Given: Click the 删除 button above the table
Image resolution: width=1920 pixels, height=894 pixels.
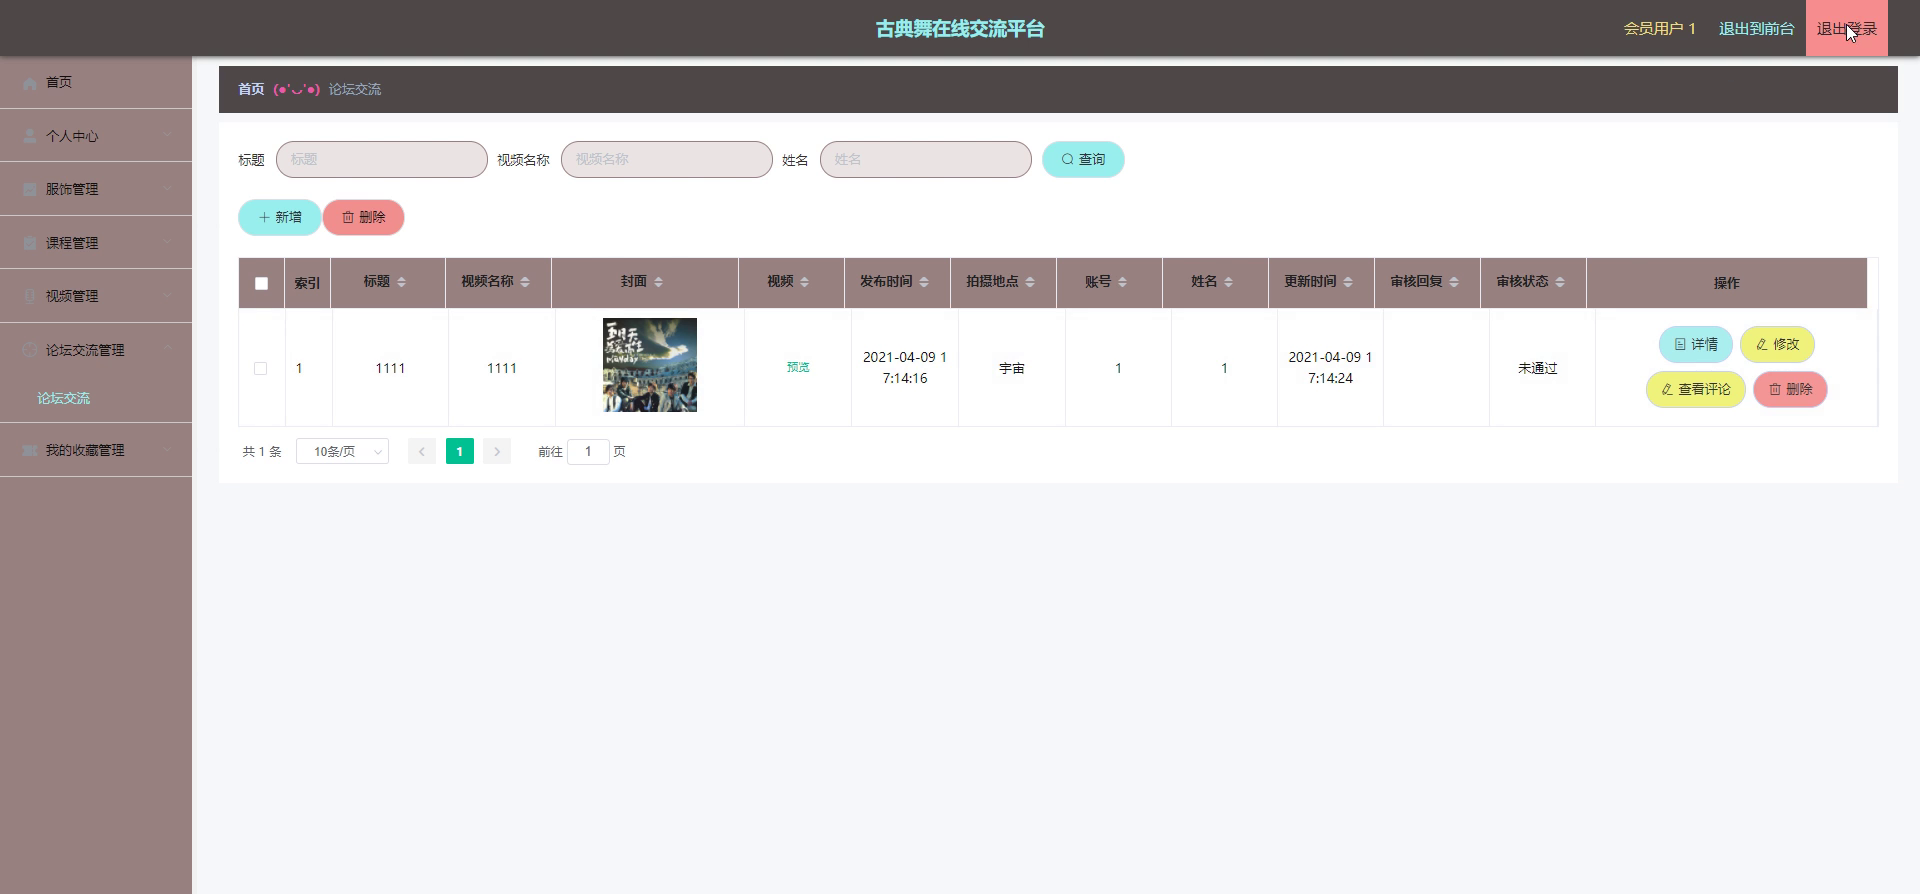Looking at the screenshot, I should (x=363, y=217).
